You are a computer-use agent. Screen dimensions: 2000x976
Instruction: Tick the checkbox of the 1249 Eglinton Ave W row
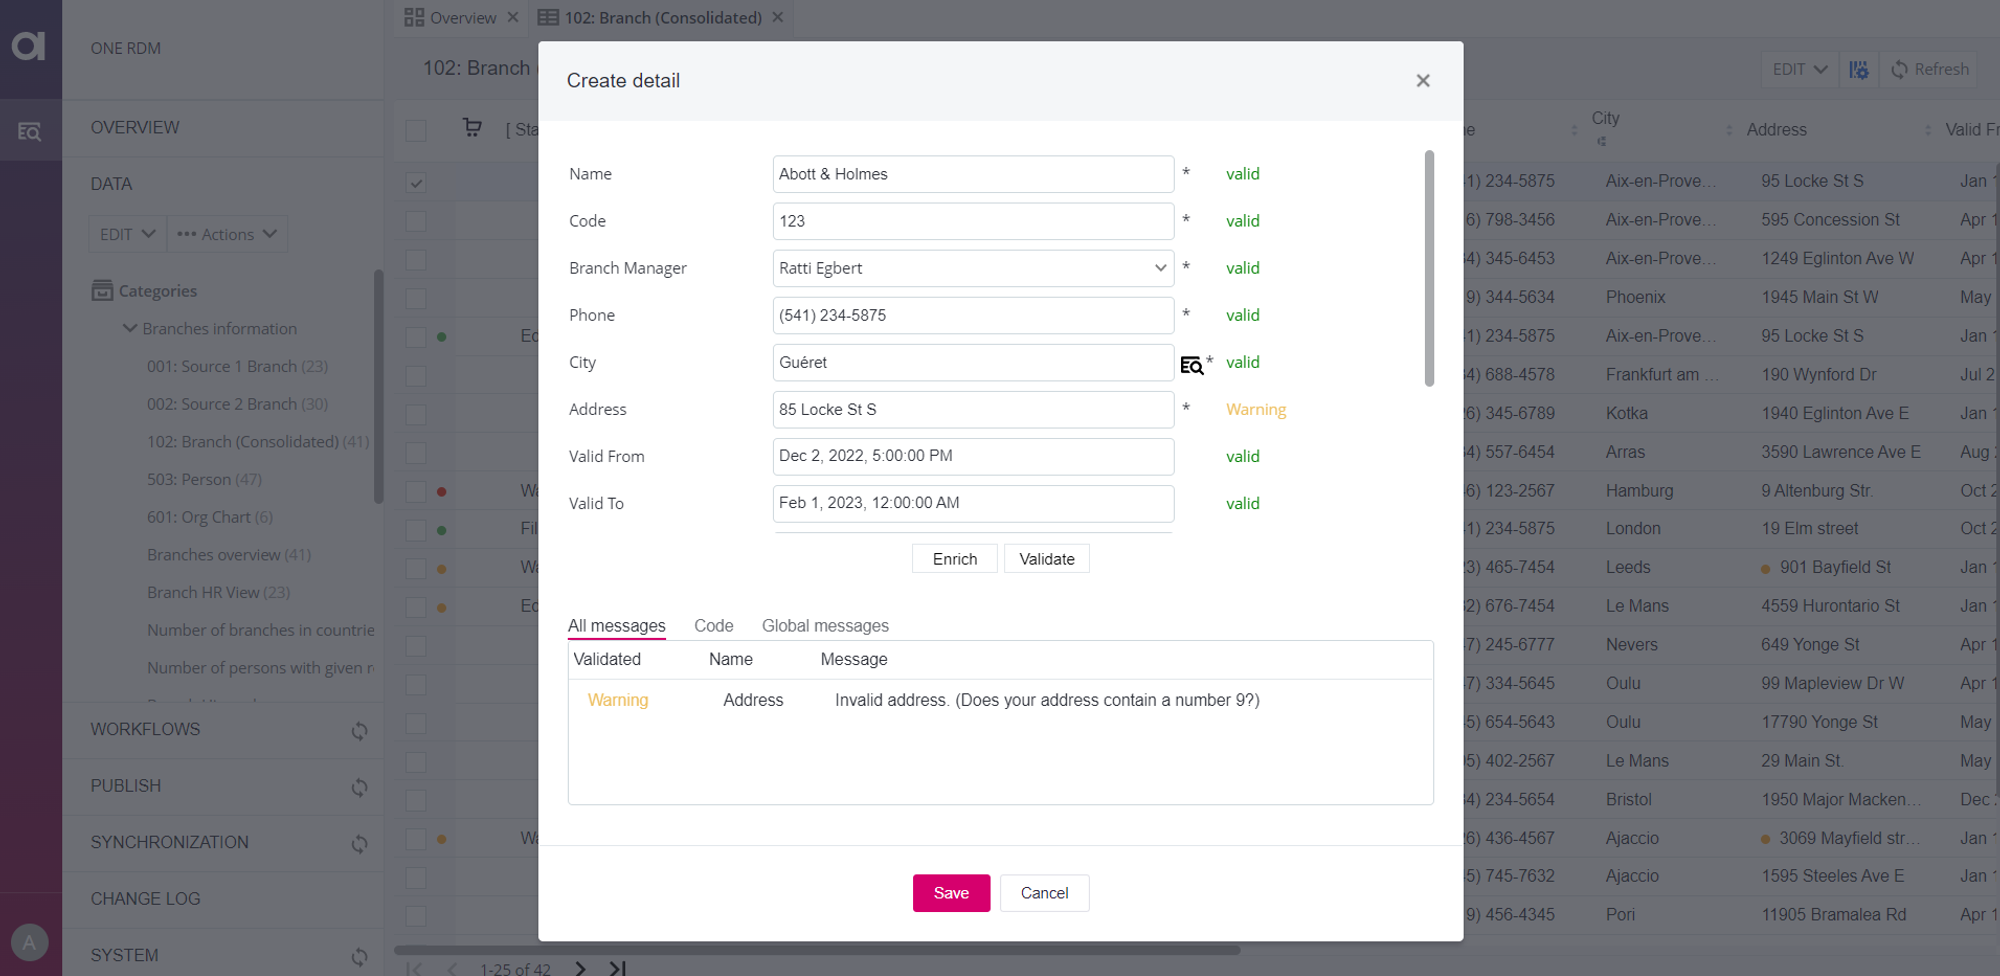point(416,260)
